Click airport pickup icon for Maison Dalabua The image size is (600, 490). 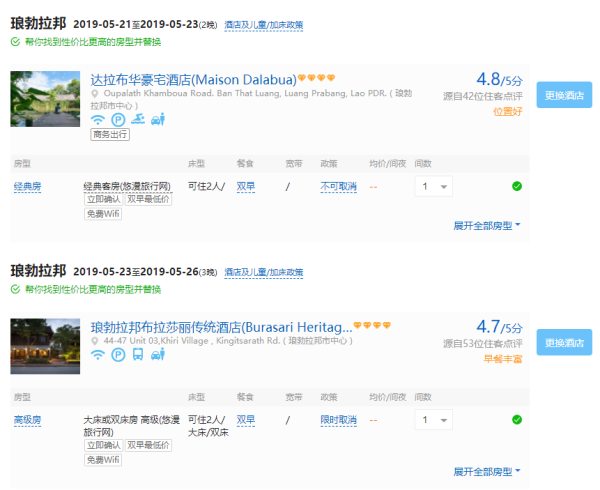pos(158,119)
